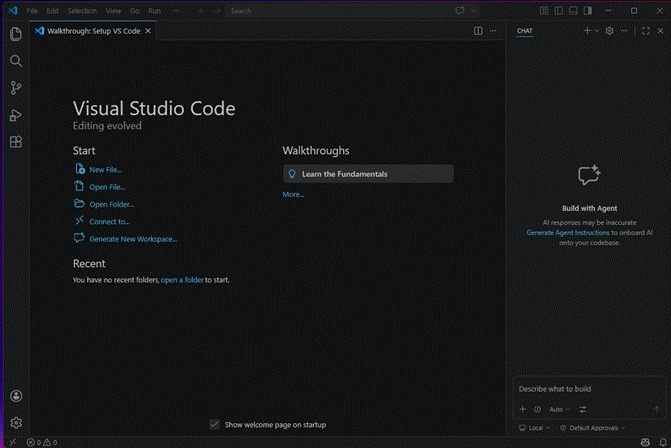Expand chevron next to title bar chat icon
671x448 pixels.
click(473, 11)
